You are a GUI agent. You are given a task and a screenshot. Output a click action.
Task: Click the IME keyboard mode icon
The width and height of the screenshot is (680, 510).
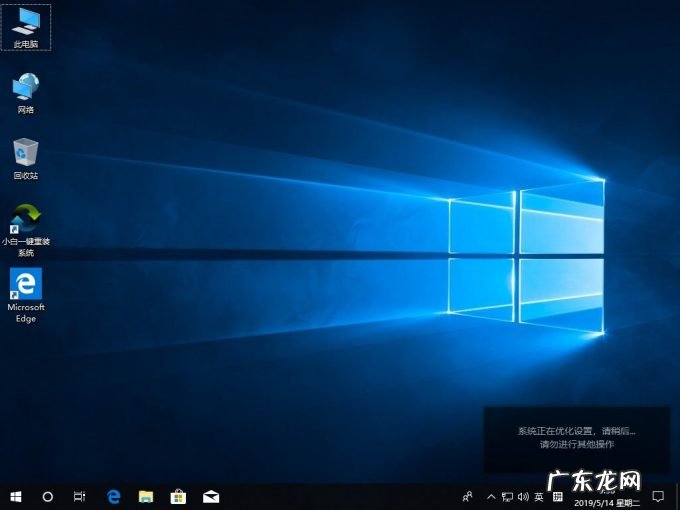click(556, 496)
